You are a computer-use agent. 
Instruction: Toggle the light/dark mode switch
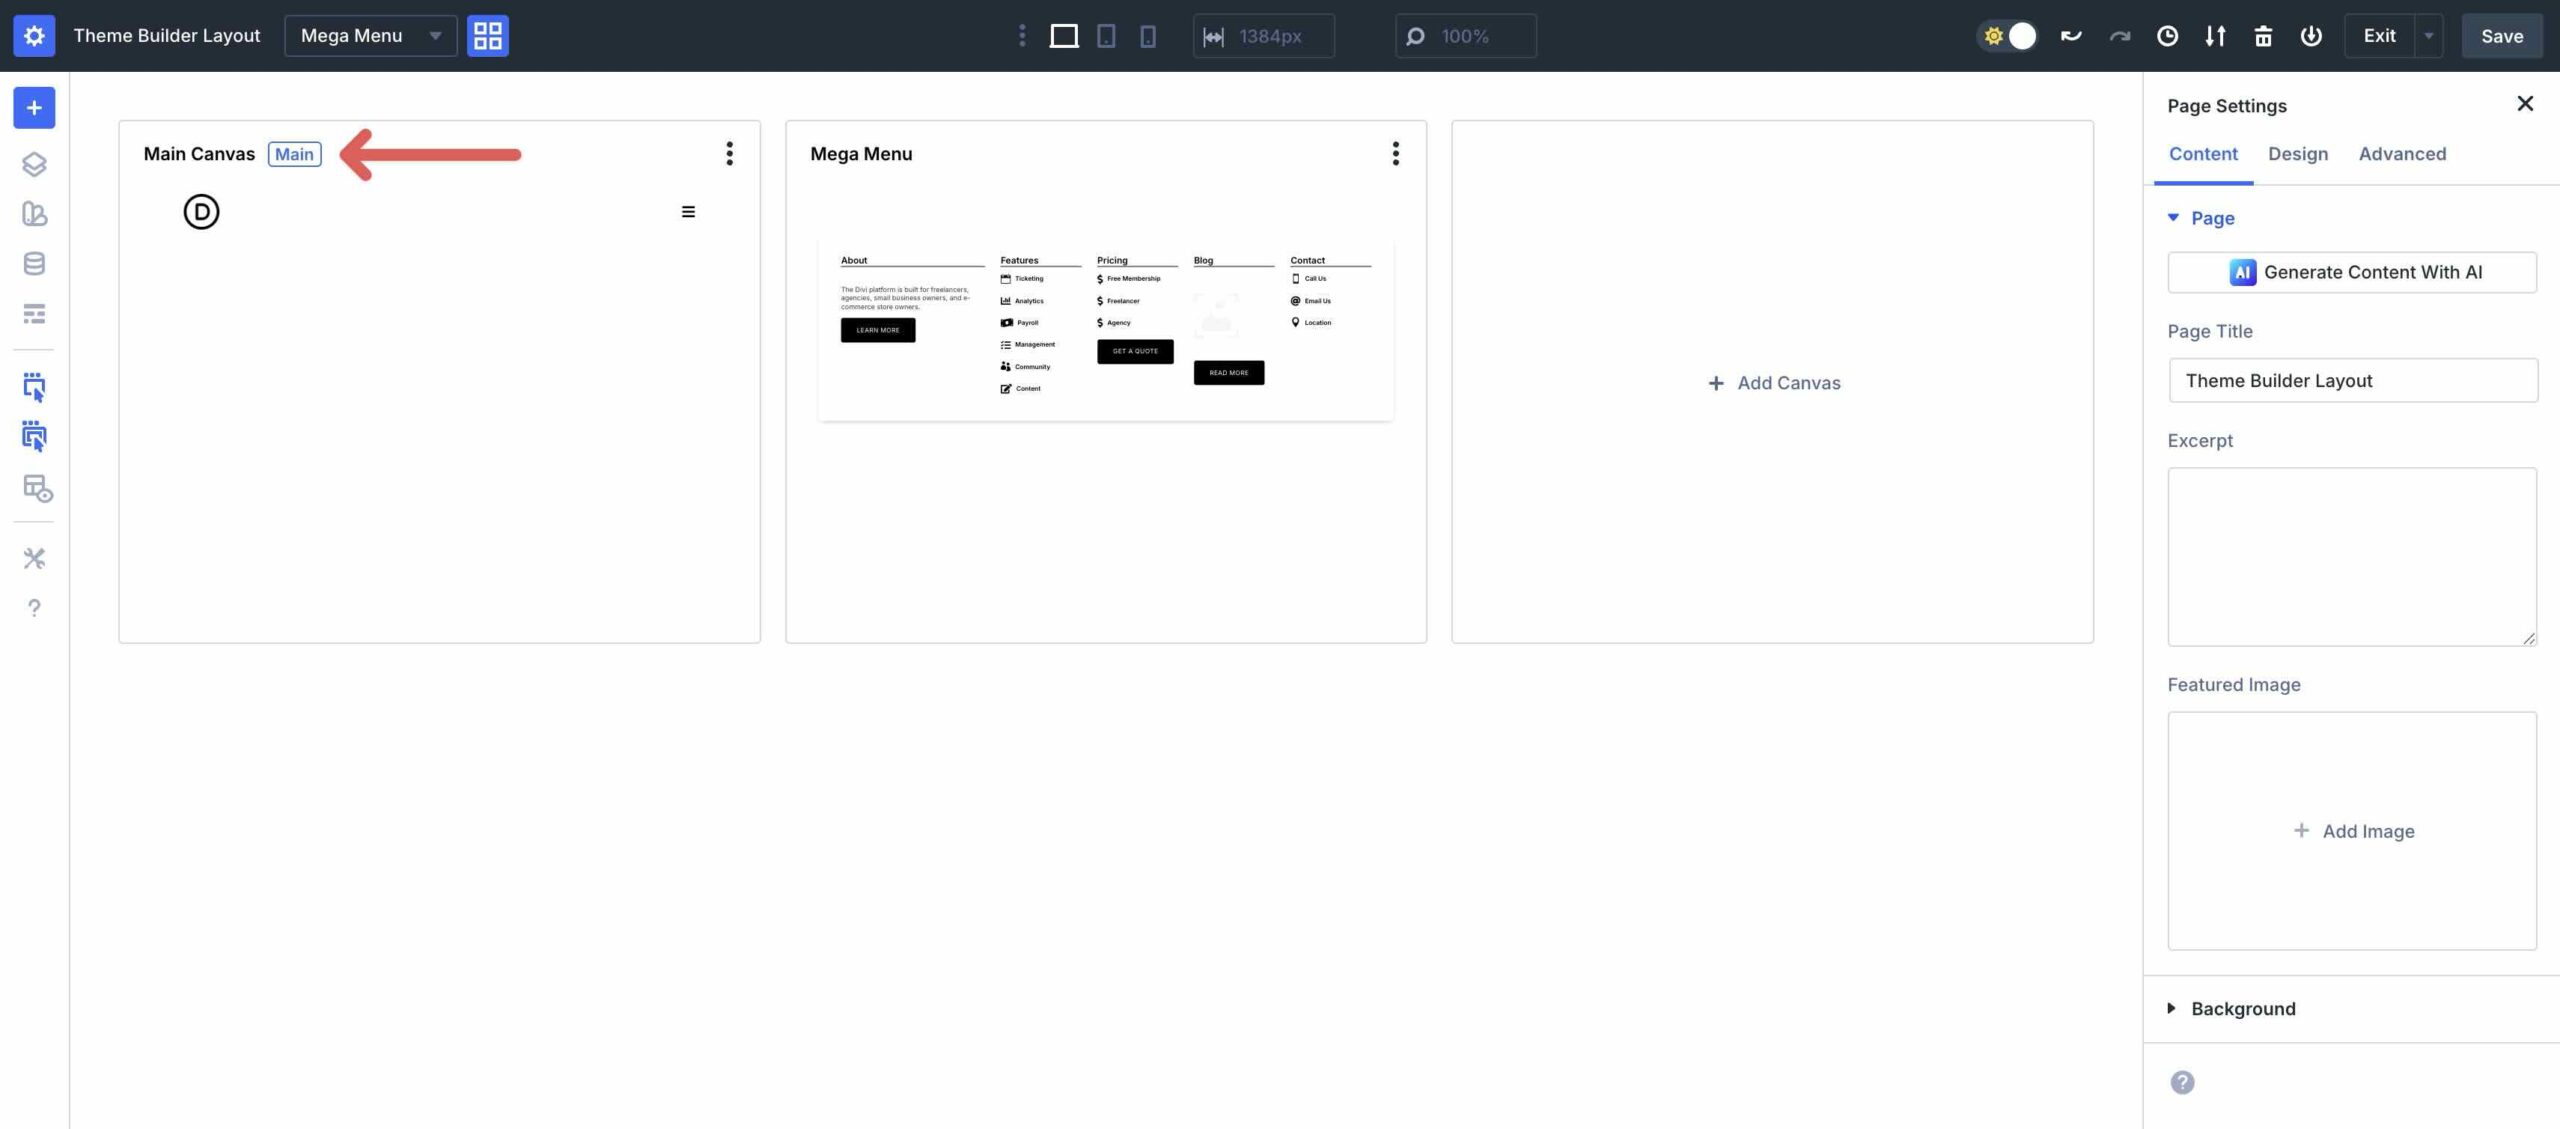click(x=2008, y=36)
